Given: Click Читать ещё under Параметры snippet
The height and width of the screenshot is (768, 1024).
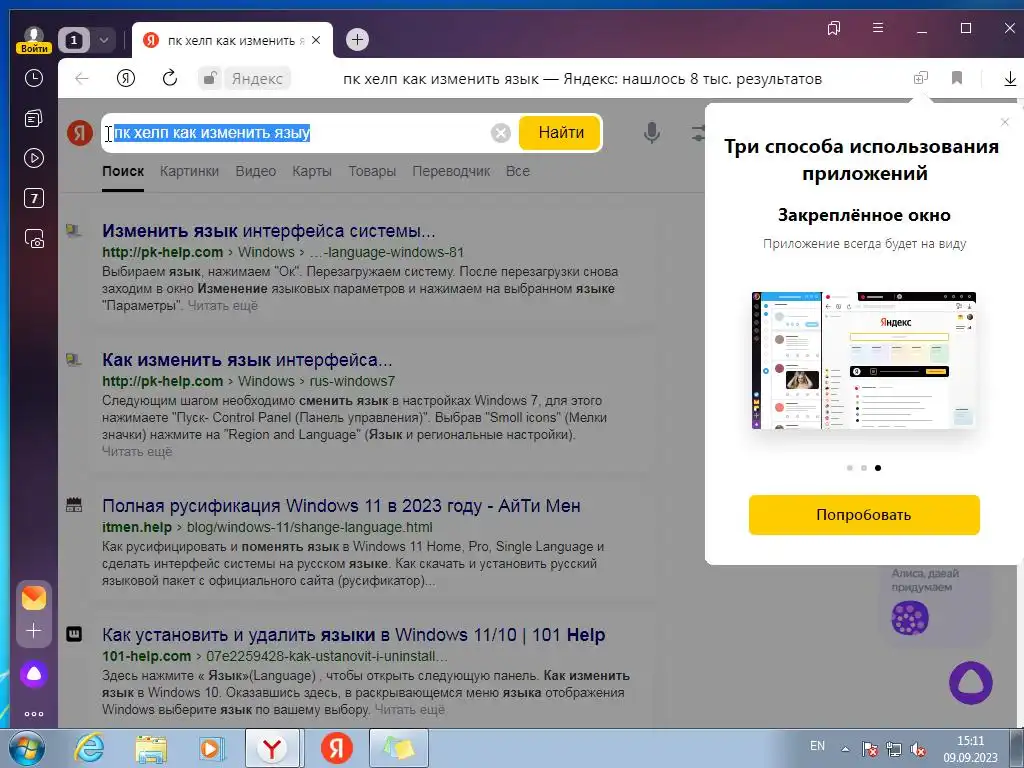Looking at the screenshot, I should [x=222, y=306].
